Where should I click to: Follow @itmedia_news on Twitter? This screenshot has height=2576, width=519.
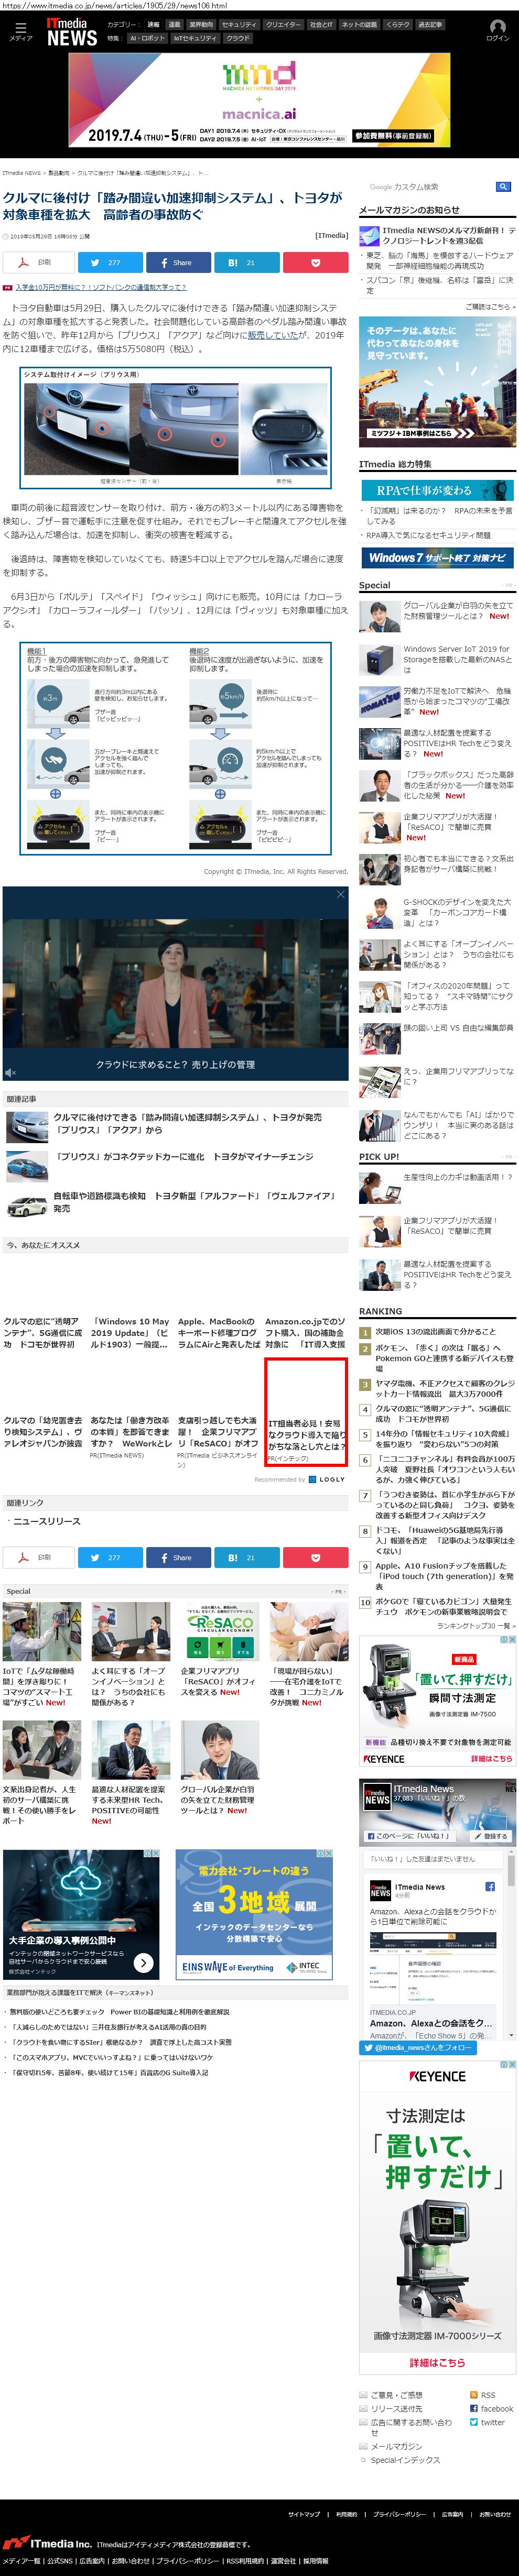coord(417,2047)
